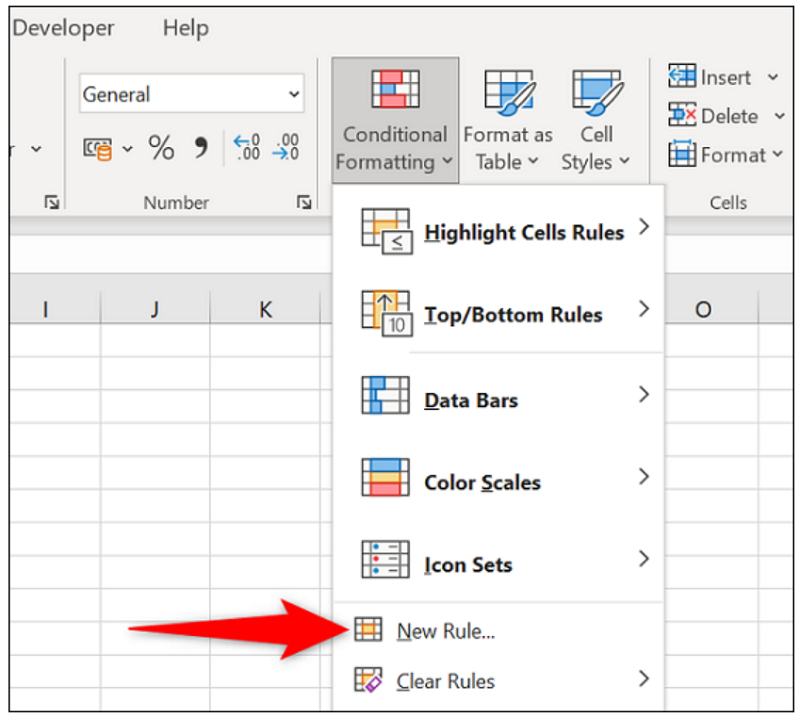Open Color Scales submenu
800x718 pixels.
click(x=498, y=478)
